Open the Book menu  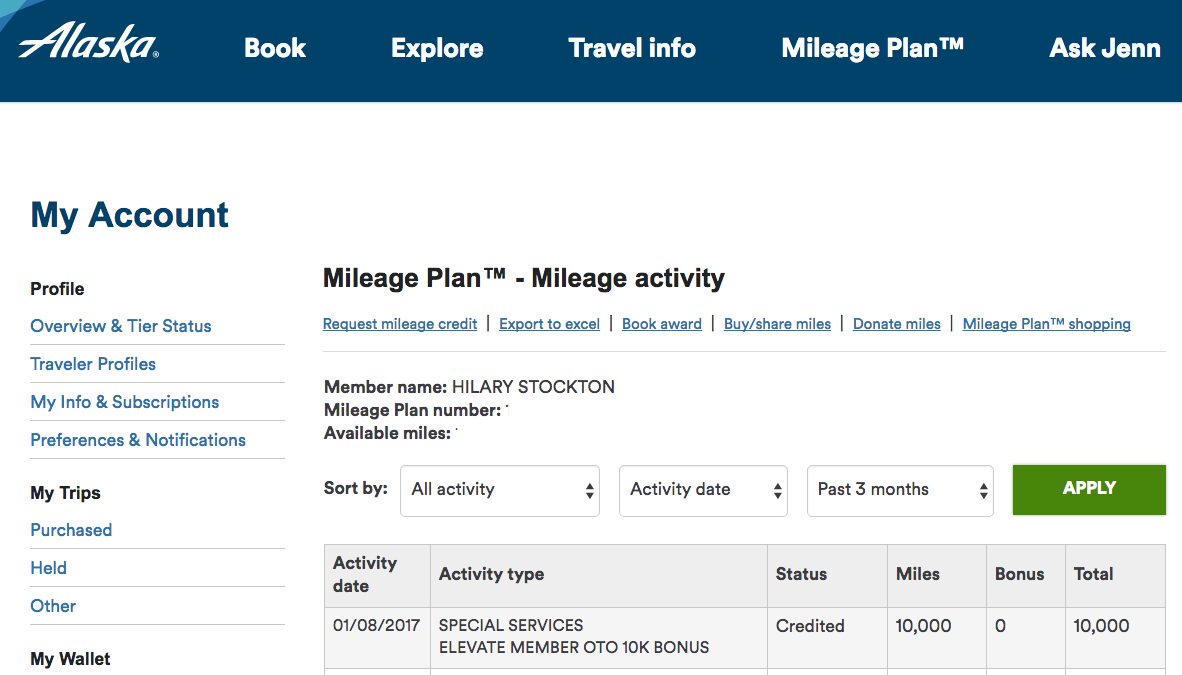tap(274, 48)
